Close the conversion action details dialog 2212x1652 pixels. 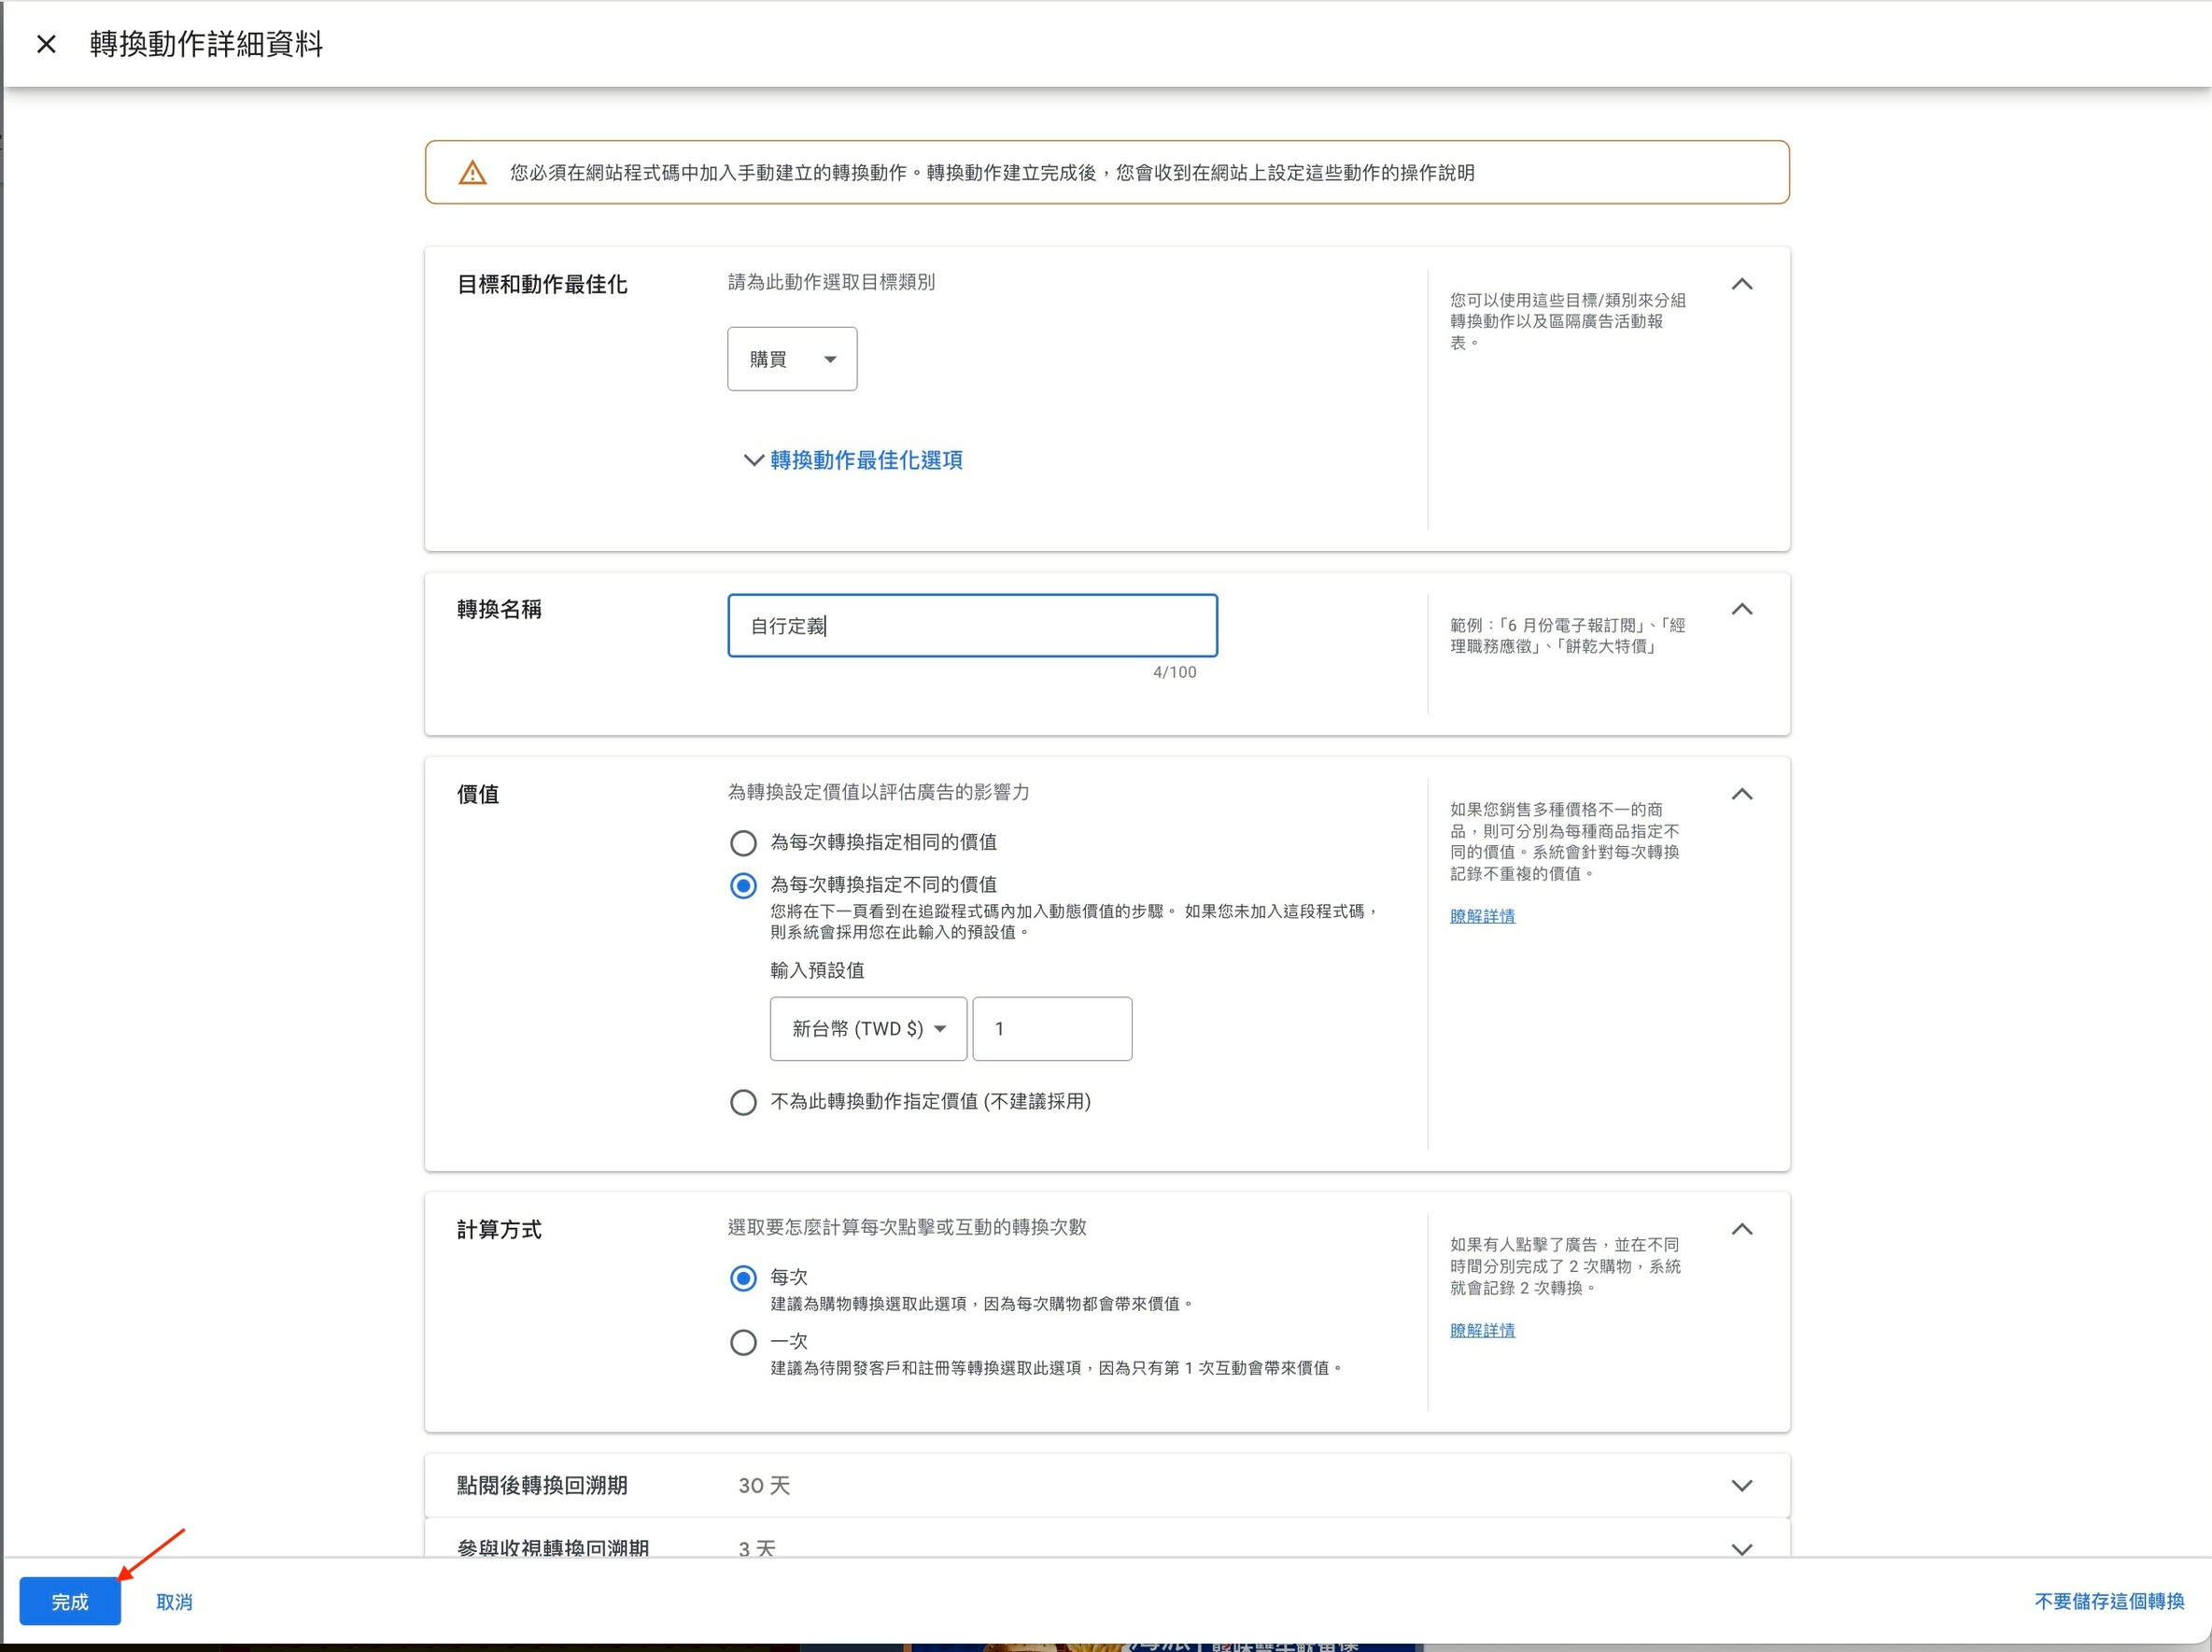tap(46, 44)
